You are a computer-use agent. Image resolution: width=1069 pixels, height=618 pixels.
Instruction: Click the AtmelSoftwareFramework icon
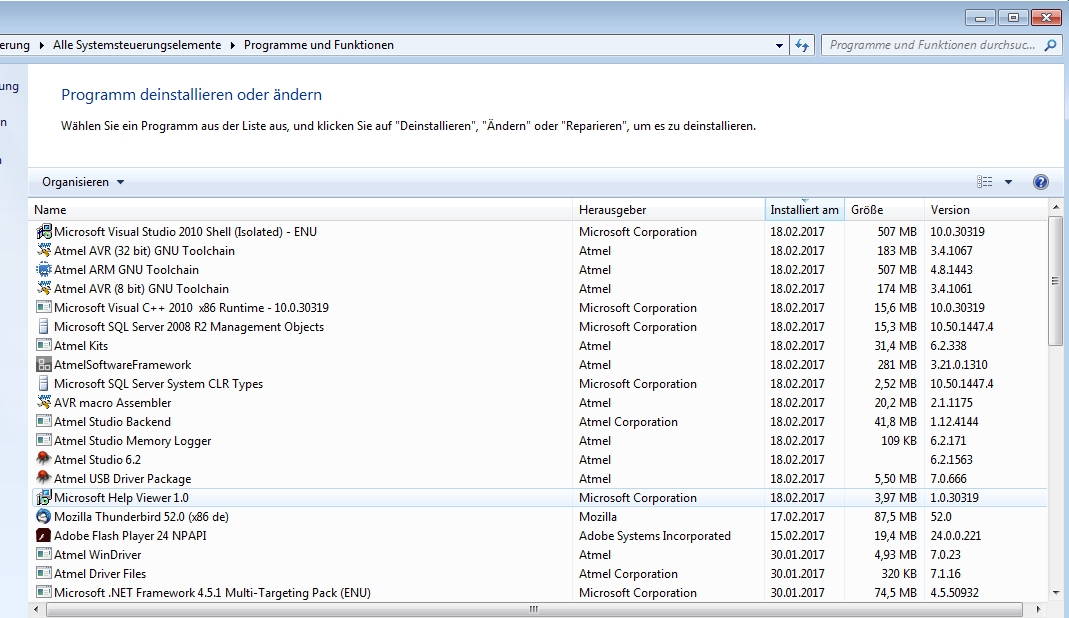pos(44,365)
